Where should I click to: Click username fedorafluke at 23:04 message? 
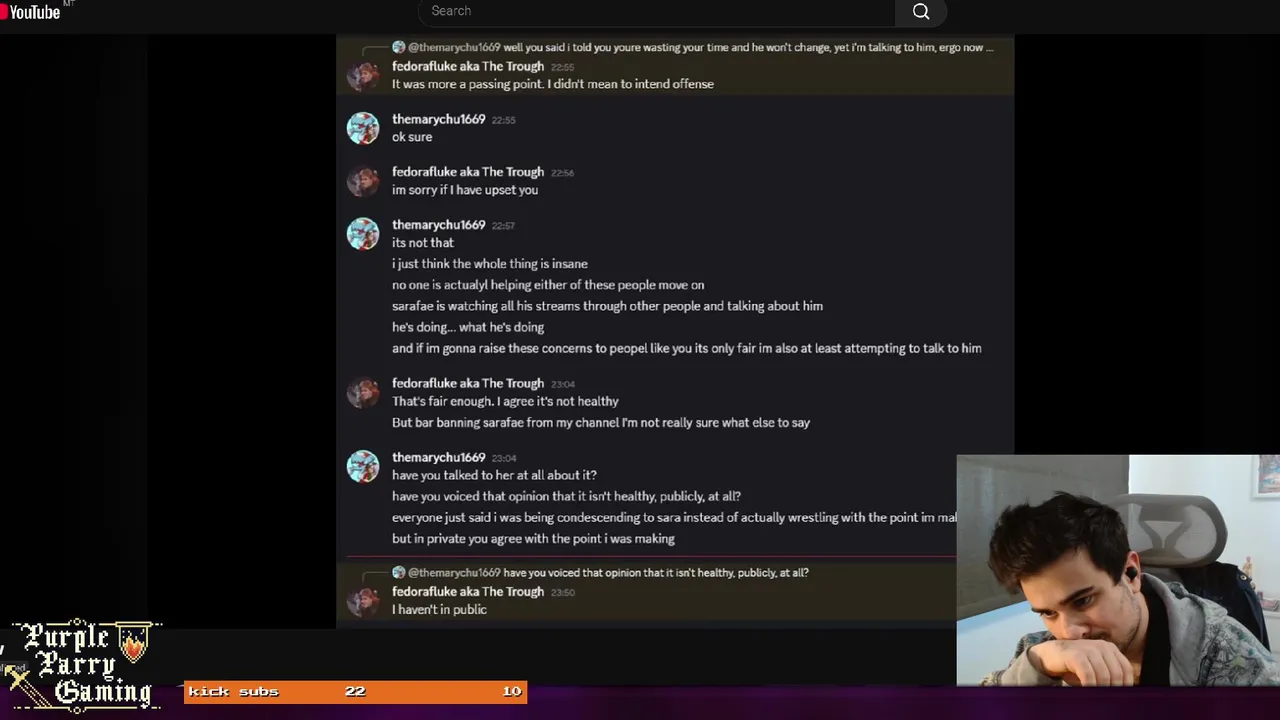click(x=468, y=383)
